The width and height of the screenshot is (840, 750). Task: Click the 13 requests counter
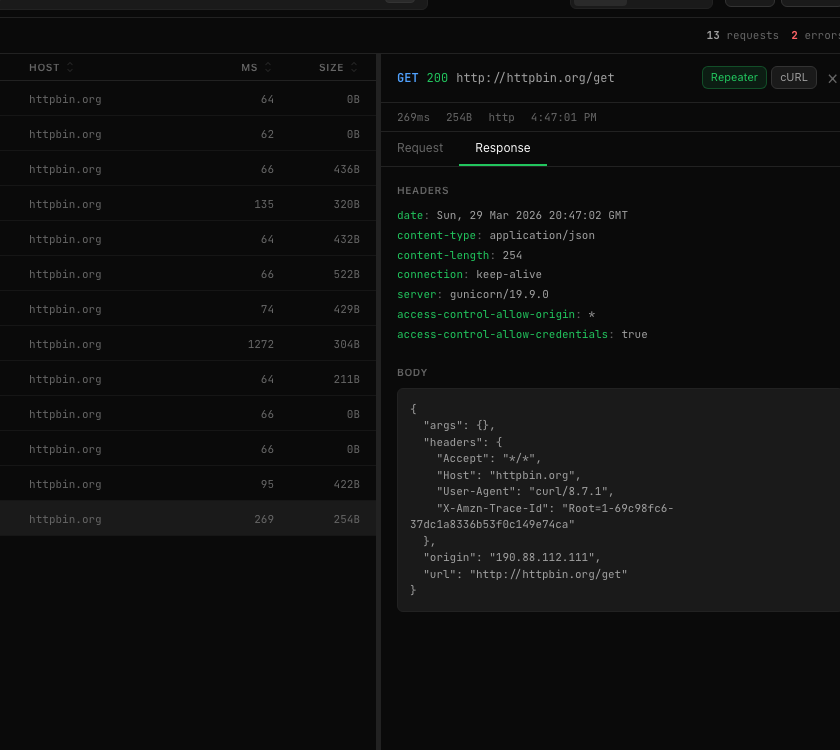pos(742,35)
